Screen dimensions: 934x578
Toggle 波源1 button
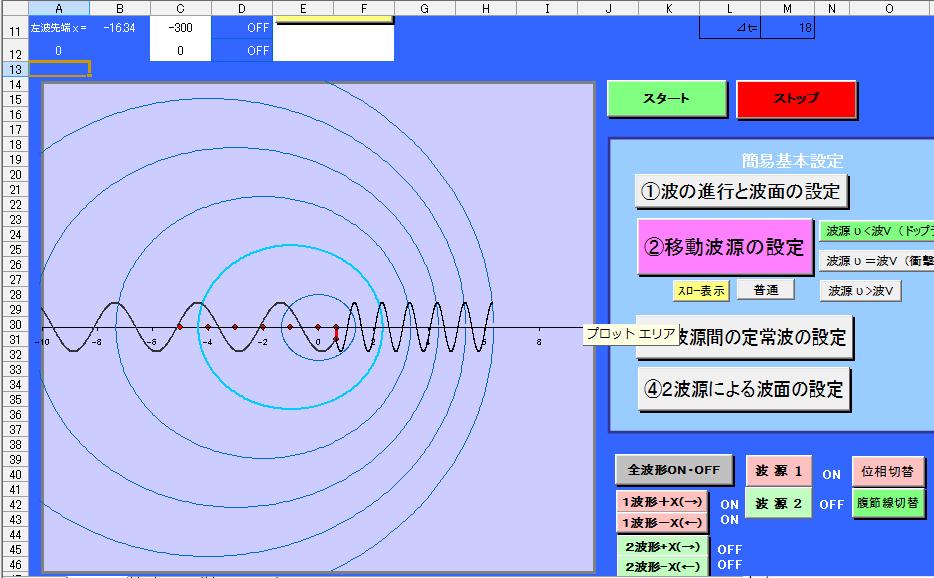[778, 471]
